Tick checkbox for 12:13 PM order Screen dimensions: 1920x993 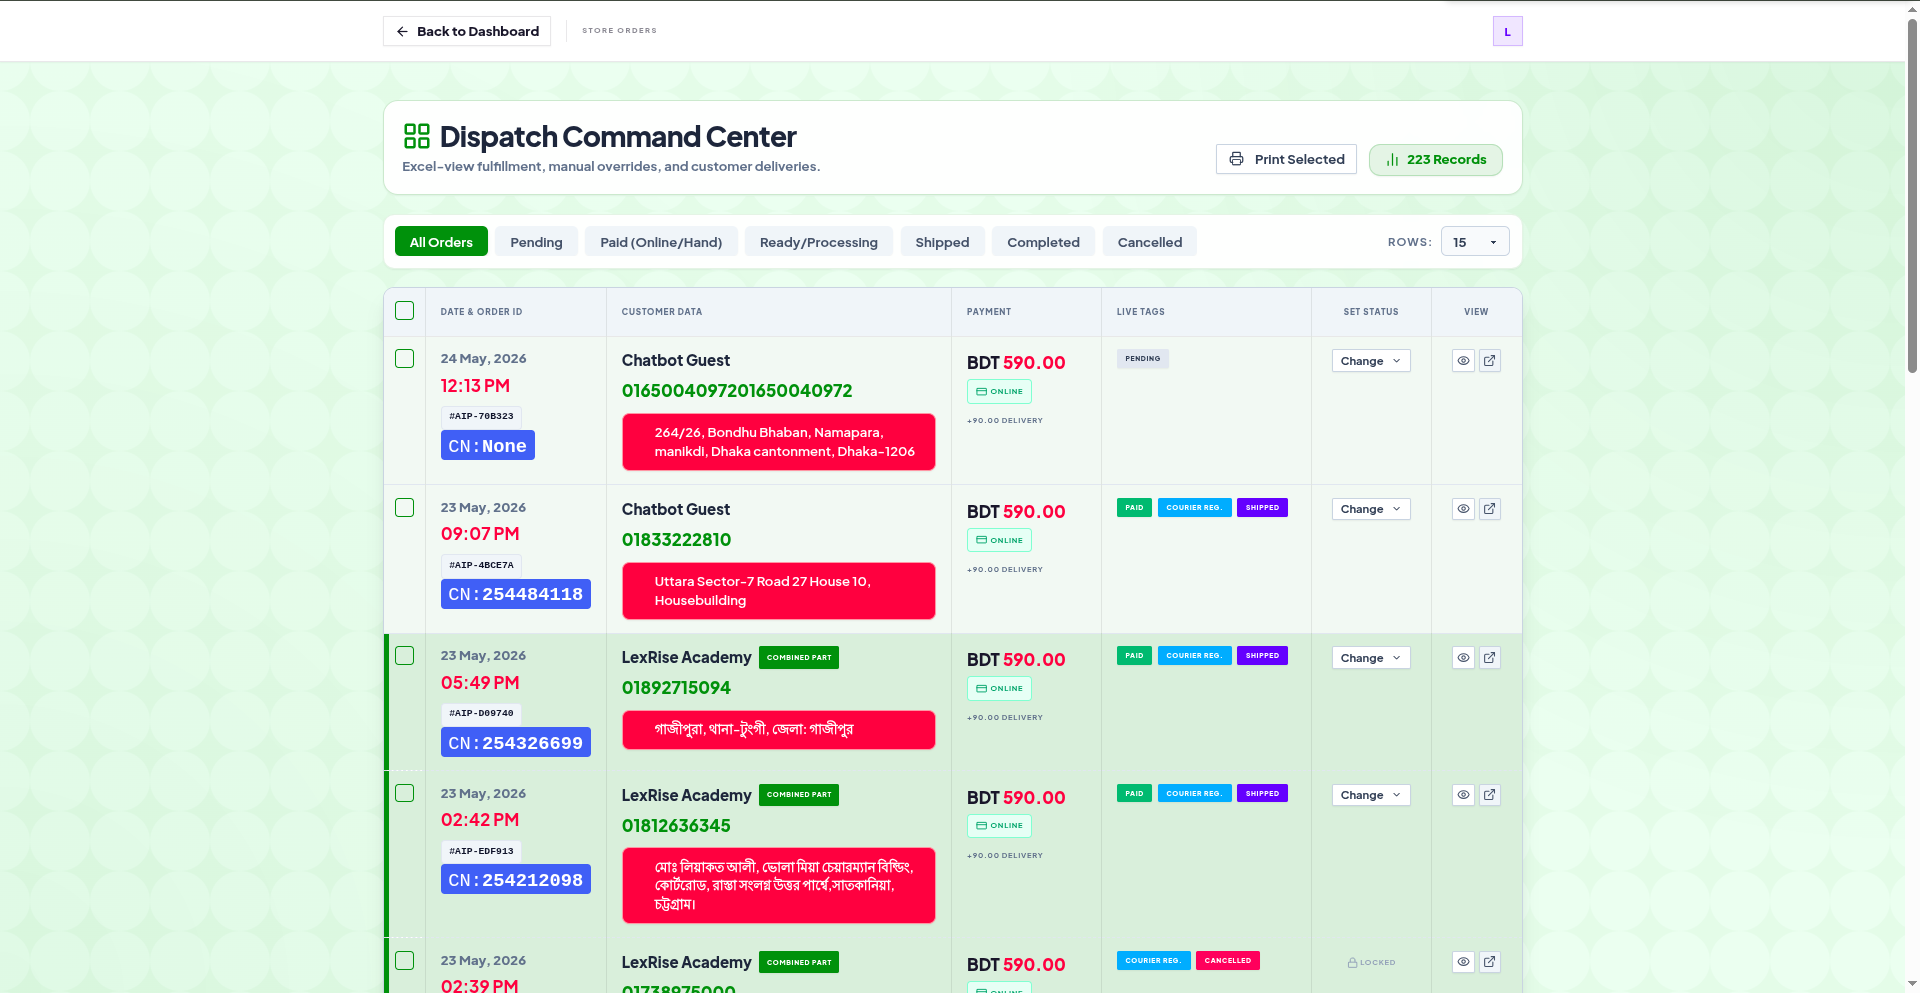pyautogui.click(x=404, y=358)
